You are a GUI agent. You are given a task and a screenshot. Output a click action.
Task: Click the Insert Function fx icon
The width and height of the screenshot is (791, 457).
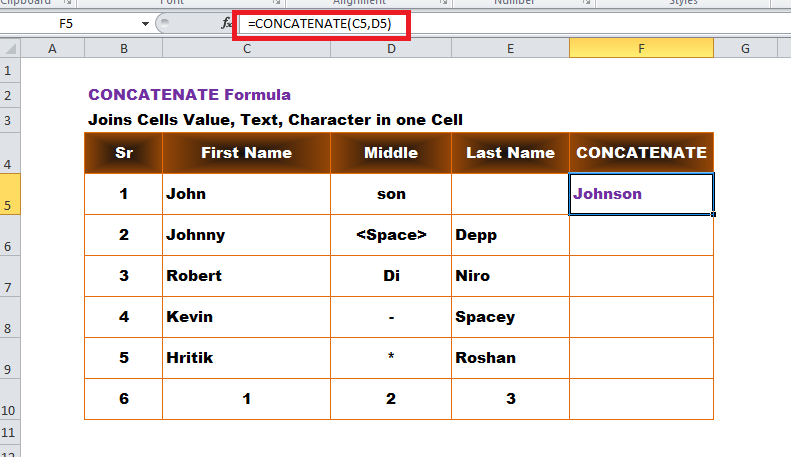point(227,23)
